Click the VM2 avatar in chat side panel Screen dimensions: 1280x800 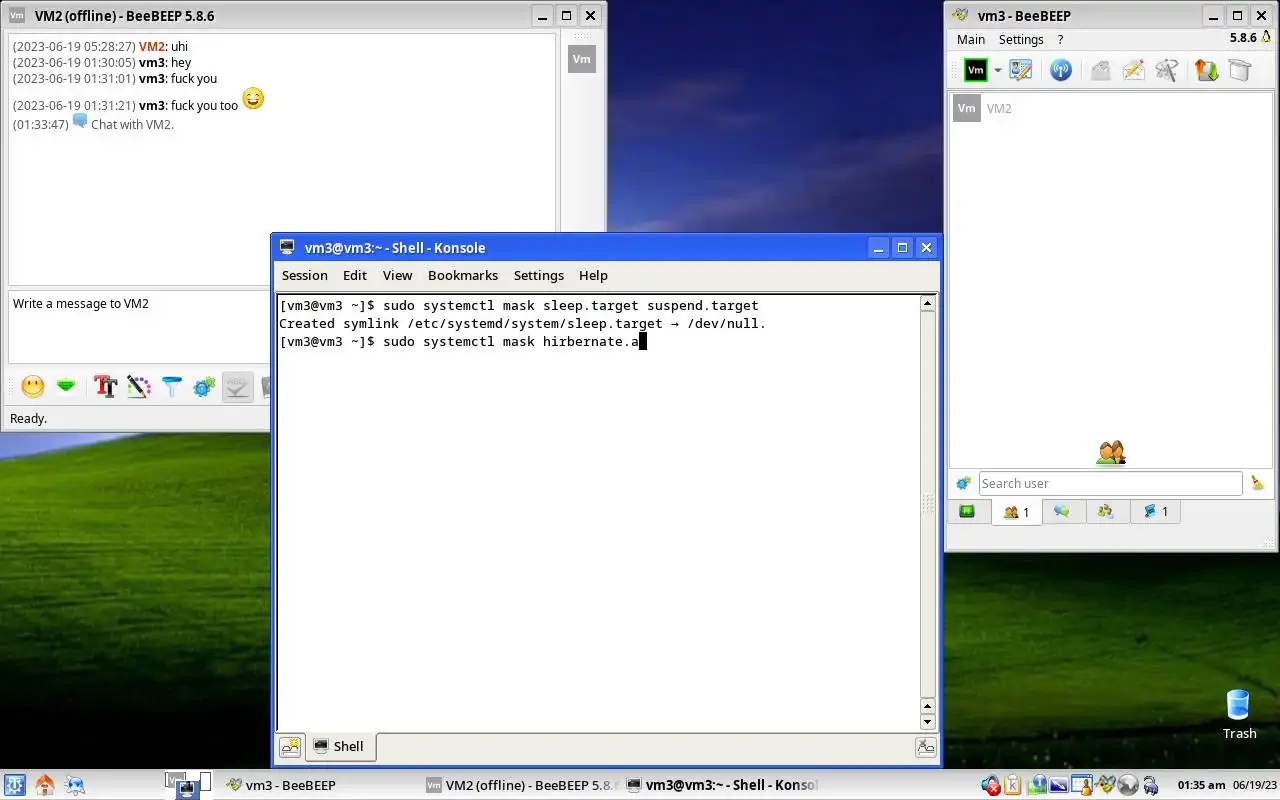click(581, 59)
